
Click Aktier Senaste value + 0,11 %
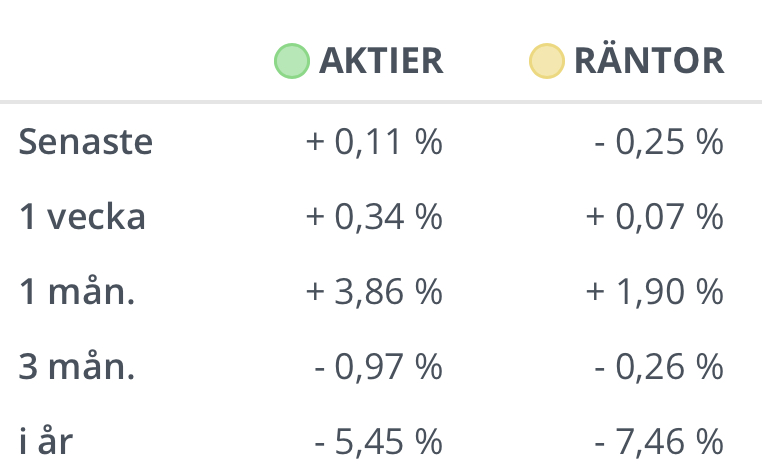pyautogui.click(x=374, y=142)
